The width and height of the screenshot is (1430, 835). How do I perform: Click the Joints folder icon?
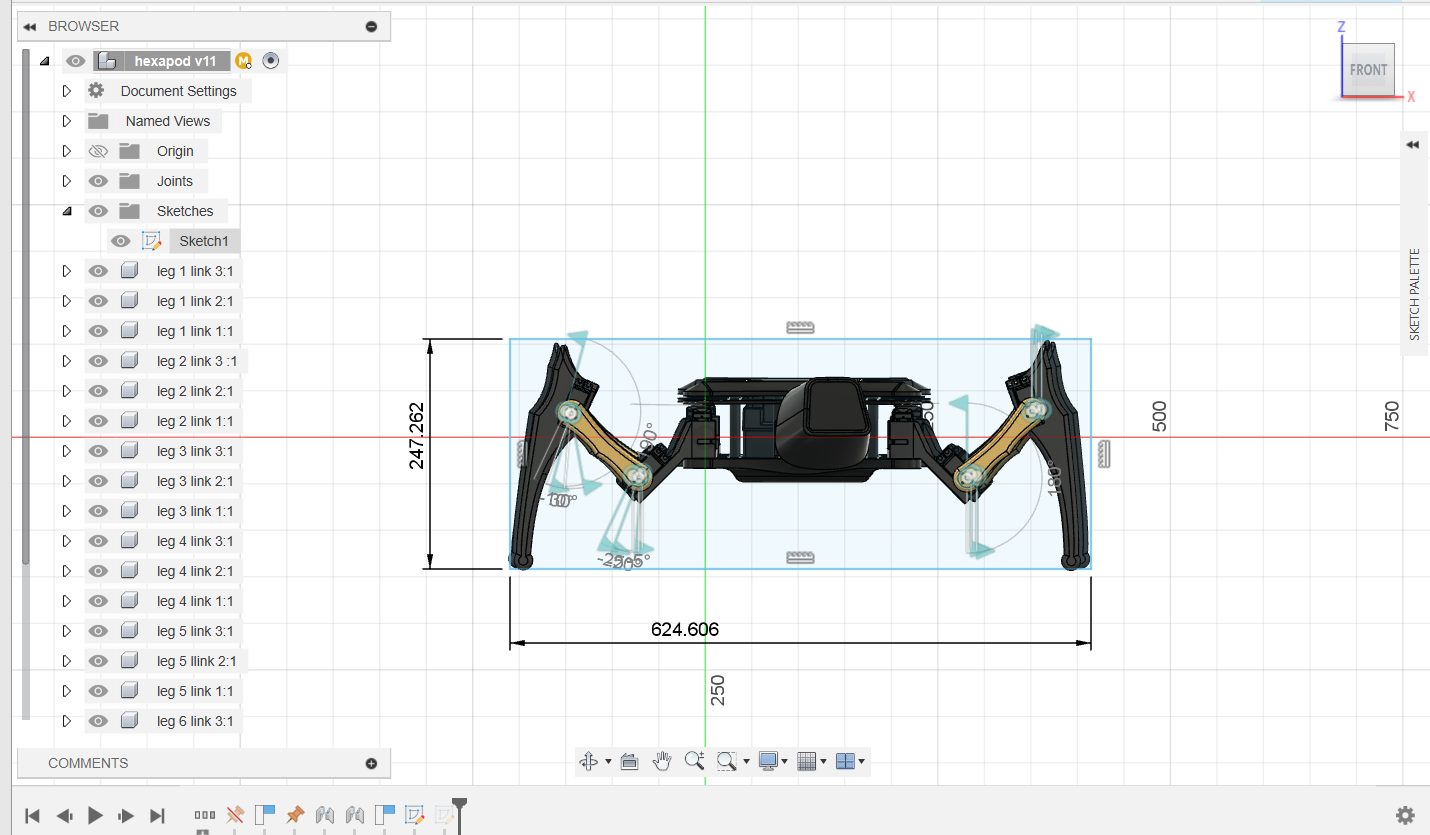[129, 181]
